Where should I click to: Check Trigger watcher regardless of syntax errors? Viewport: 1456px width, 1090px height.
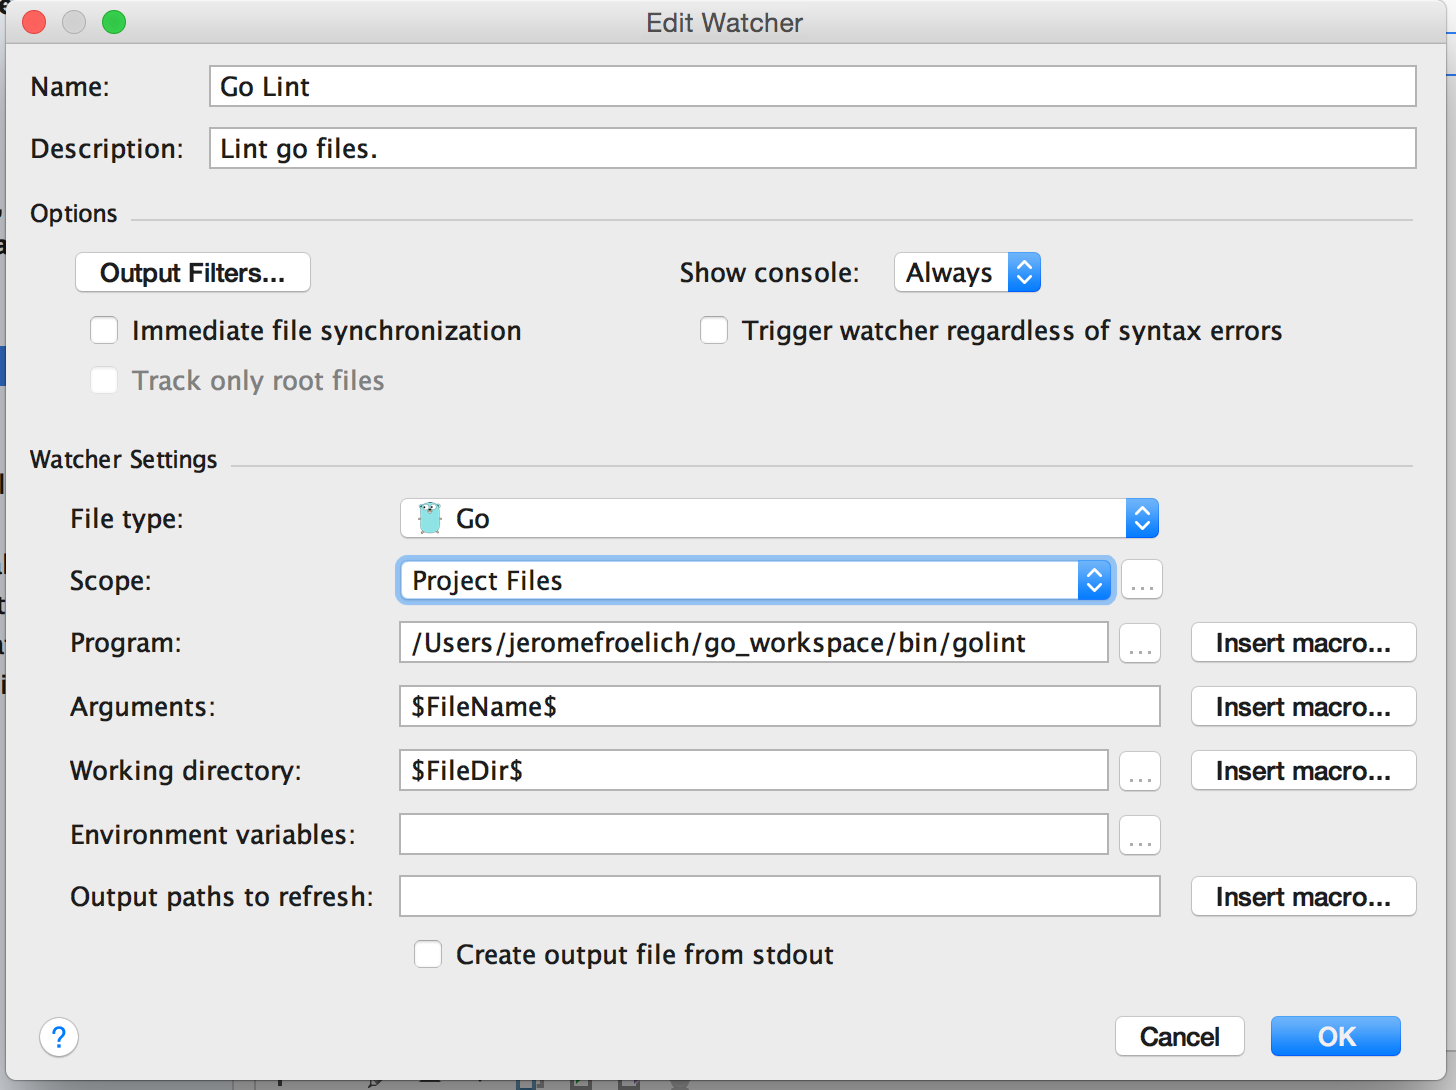pyautogui.click(x=714, y=331)
